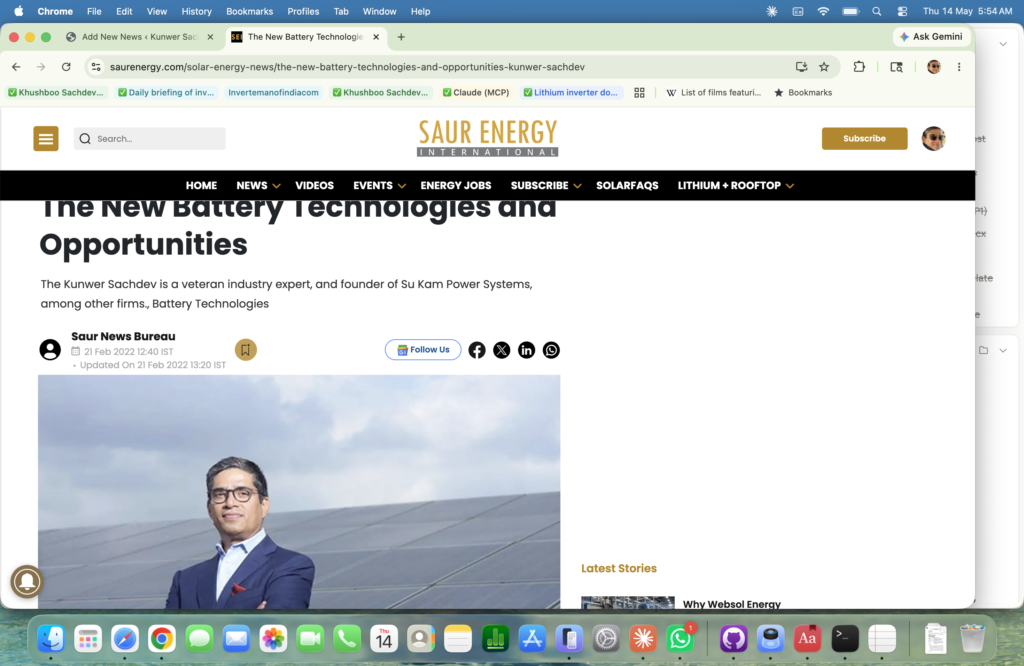Screen dimensions: 1024x666
Task: View site information icon in address bar
Action: click(x=96, y=67)
